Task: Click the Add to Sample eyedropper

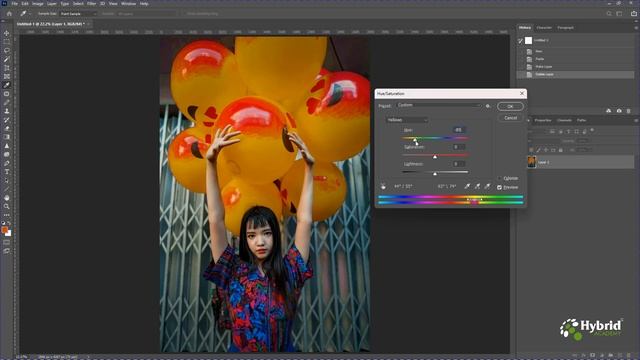Action: [x=477, y=186]
